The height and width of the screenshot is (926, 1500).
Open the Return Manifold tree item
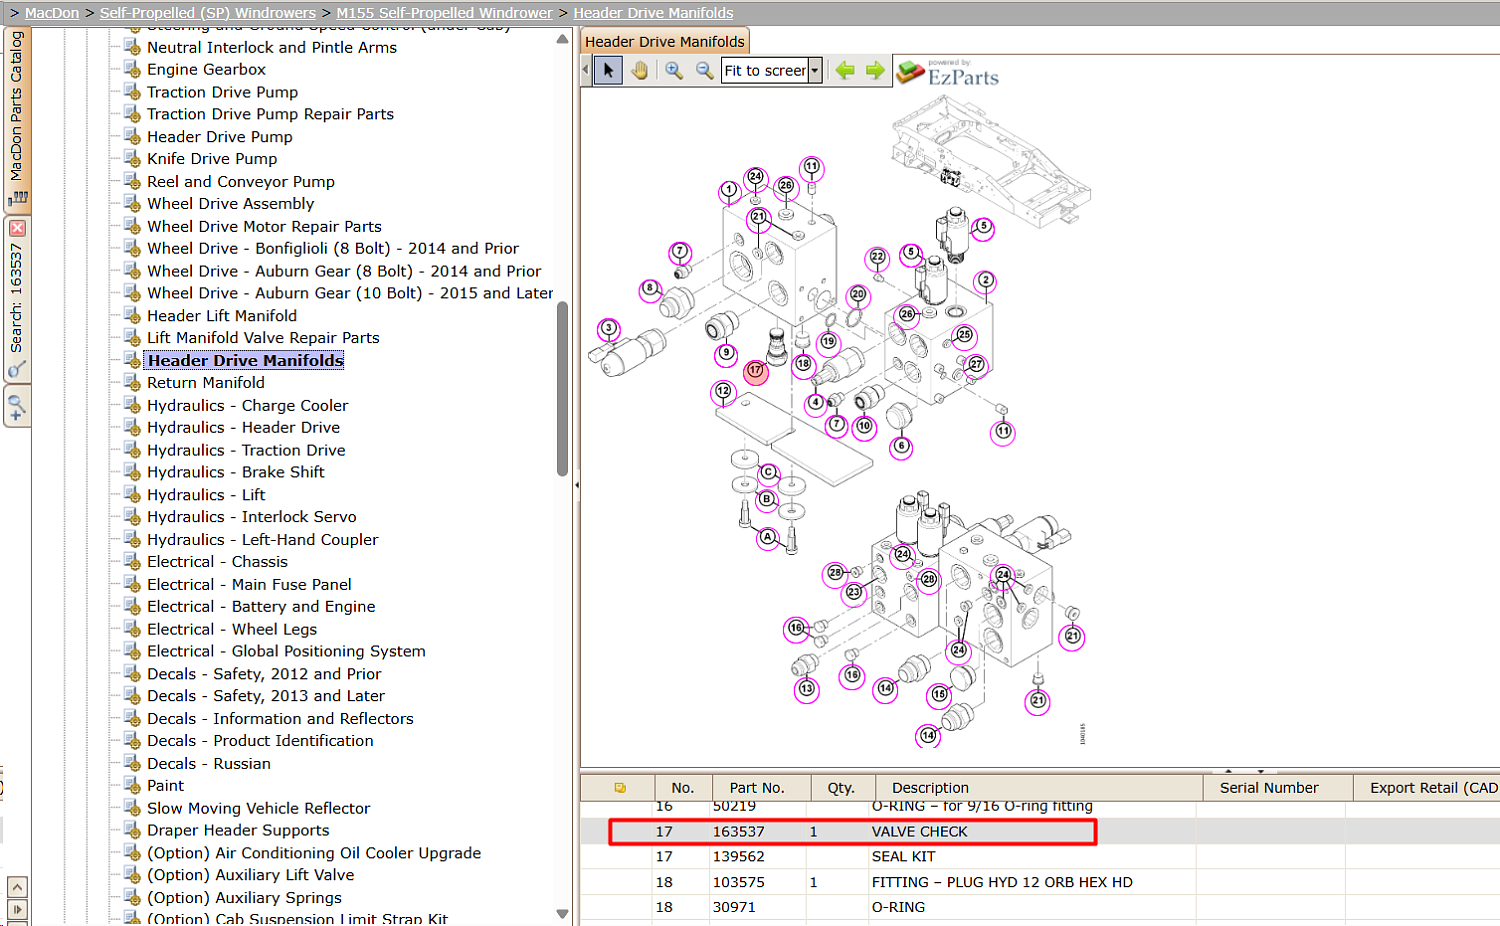[206, 383]
